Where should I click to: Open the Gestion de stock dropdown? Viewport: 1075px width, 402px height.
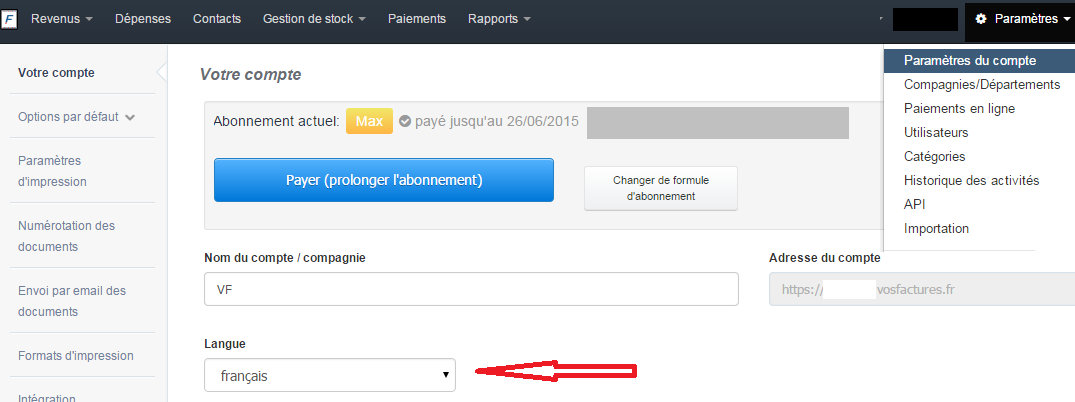(314, 19)
